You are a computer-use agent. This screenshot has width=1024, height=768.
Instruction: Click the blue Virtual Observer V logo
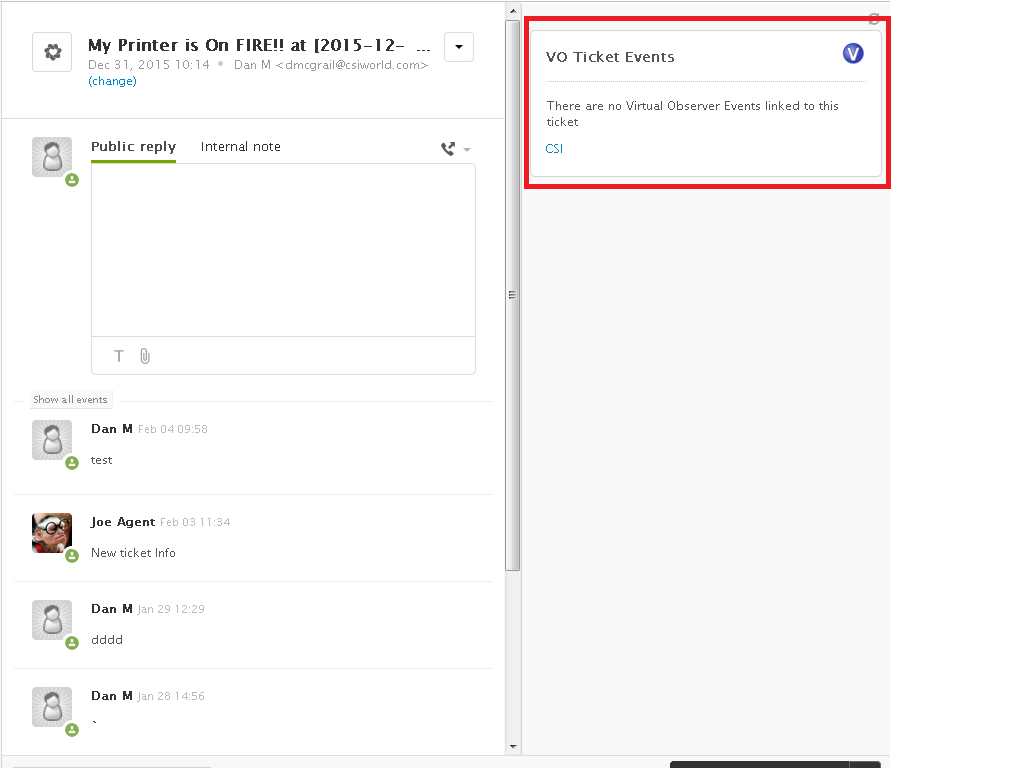tap(853, 54)
